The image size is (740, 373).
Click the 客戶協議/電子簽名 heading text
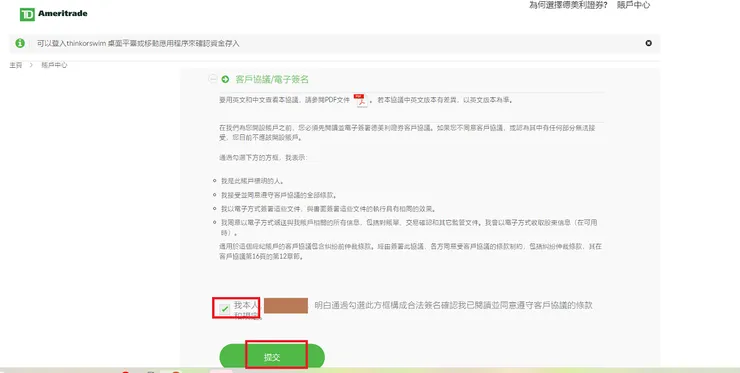tap(272, 79)
